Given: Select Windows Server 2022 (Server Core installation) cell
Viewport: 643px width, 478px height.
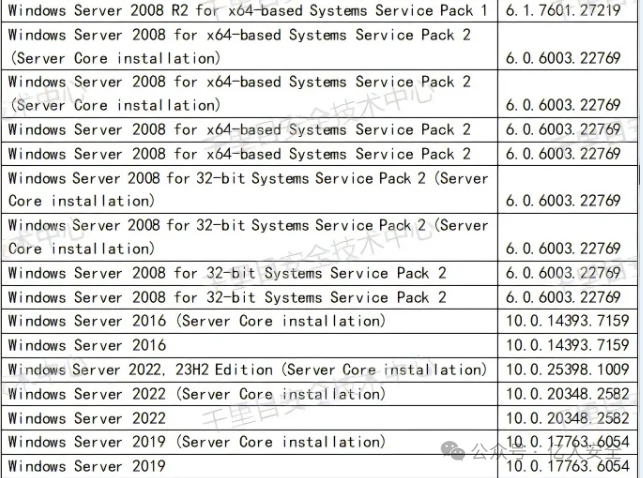Looking at the screenshot, I should (x=249, y=394).
